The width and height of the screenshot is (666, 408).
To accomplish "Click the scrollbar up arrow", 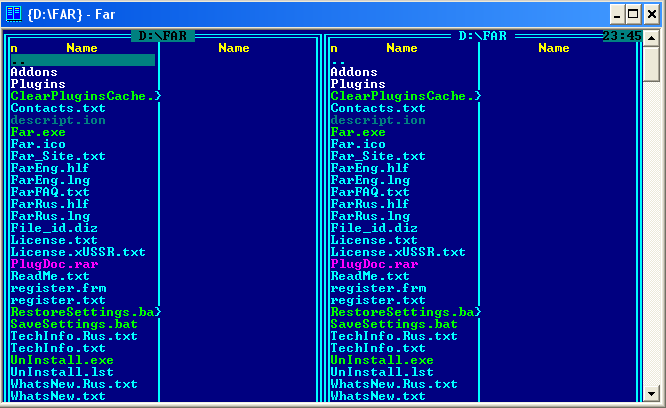I will pyautogui.click(x=651, y=38).
